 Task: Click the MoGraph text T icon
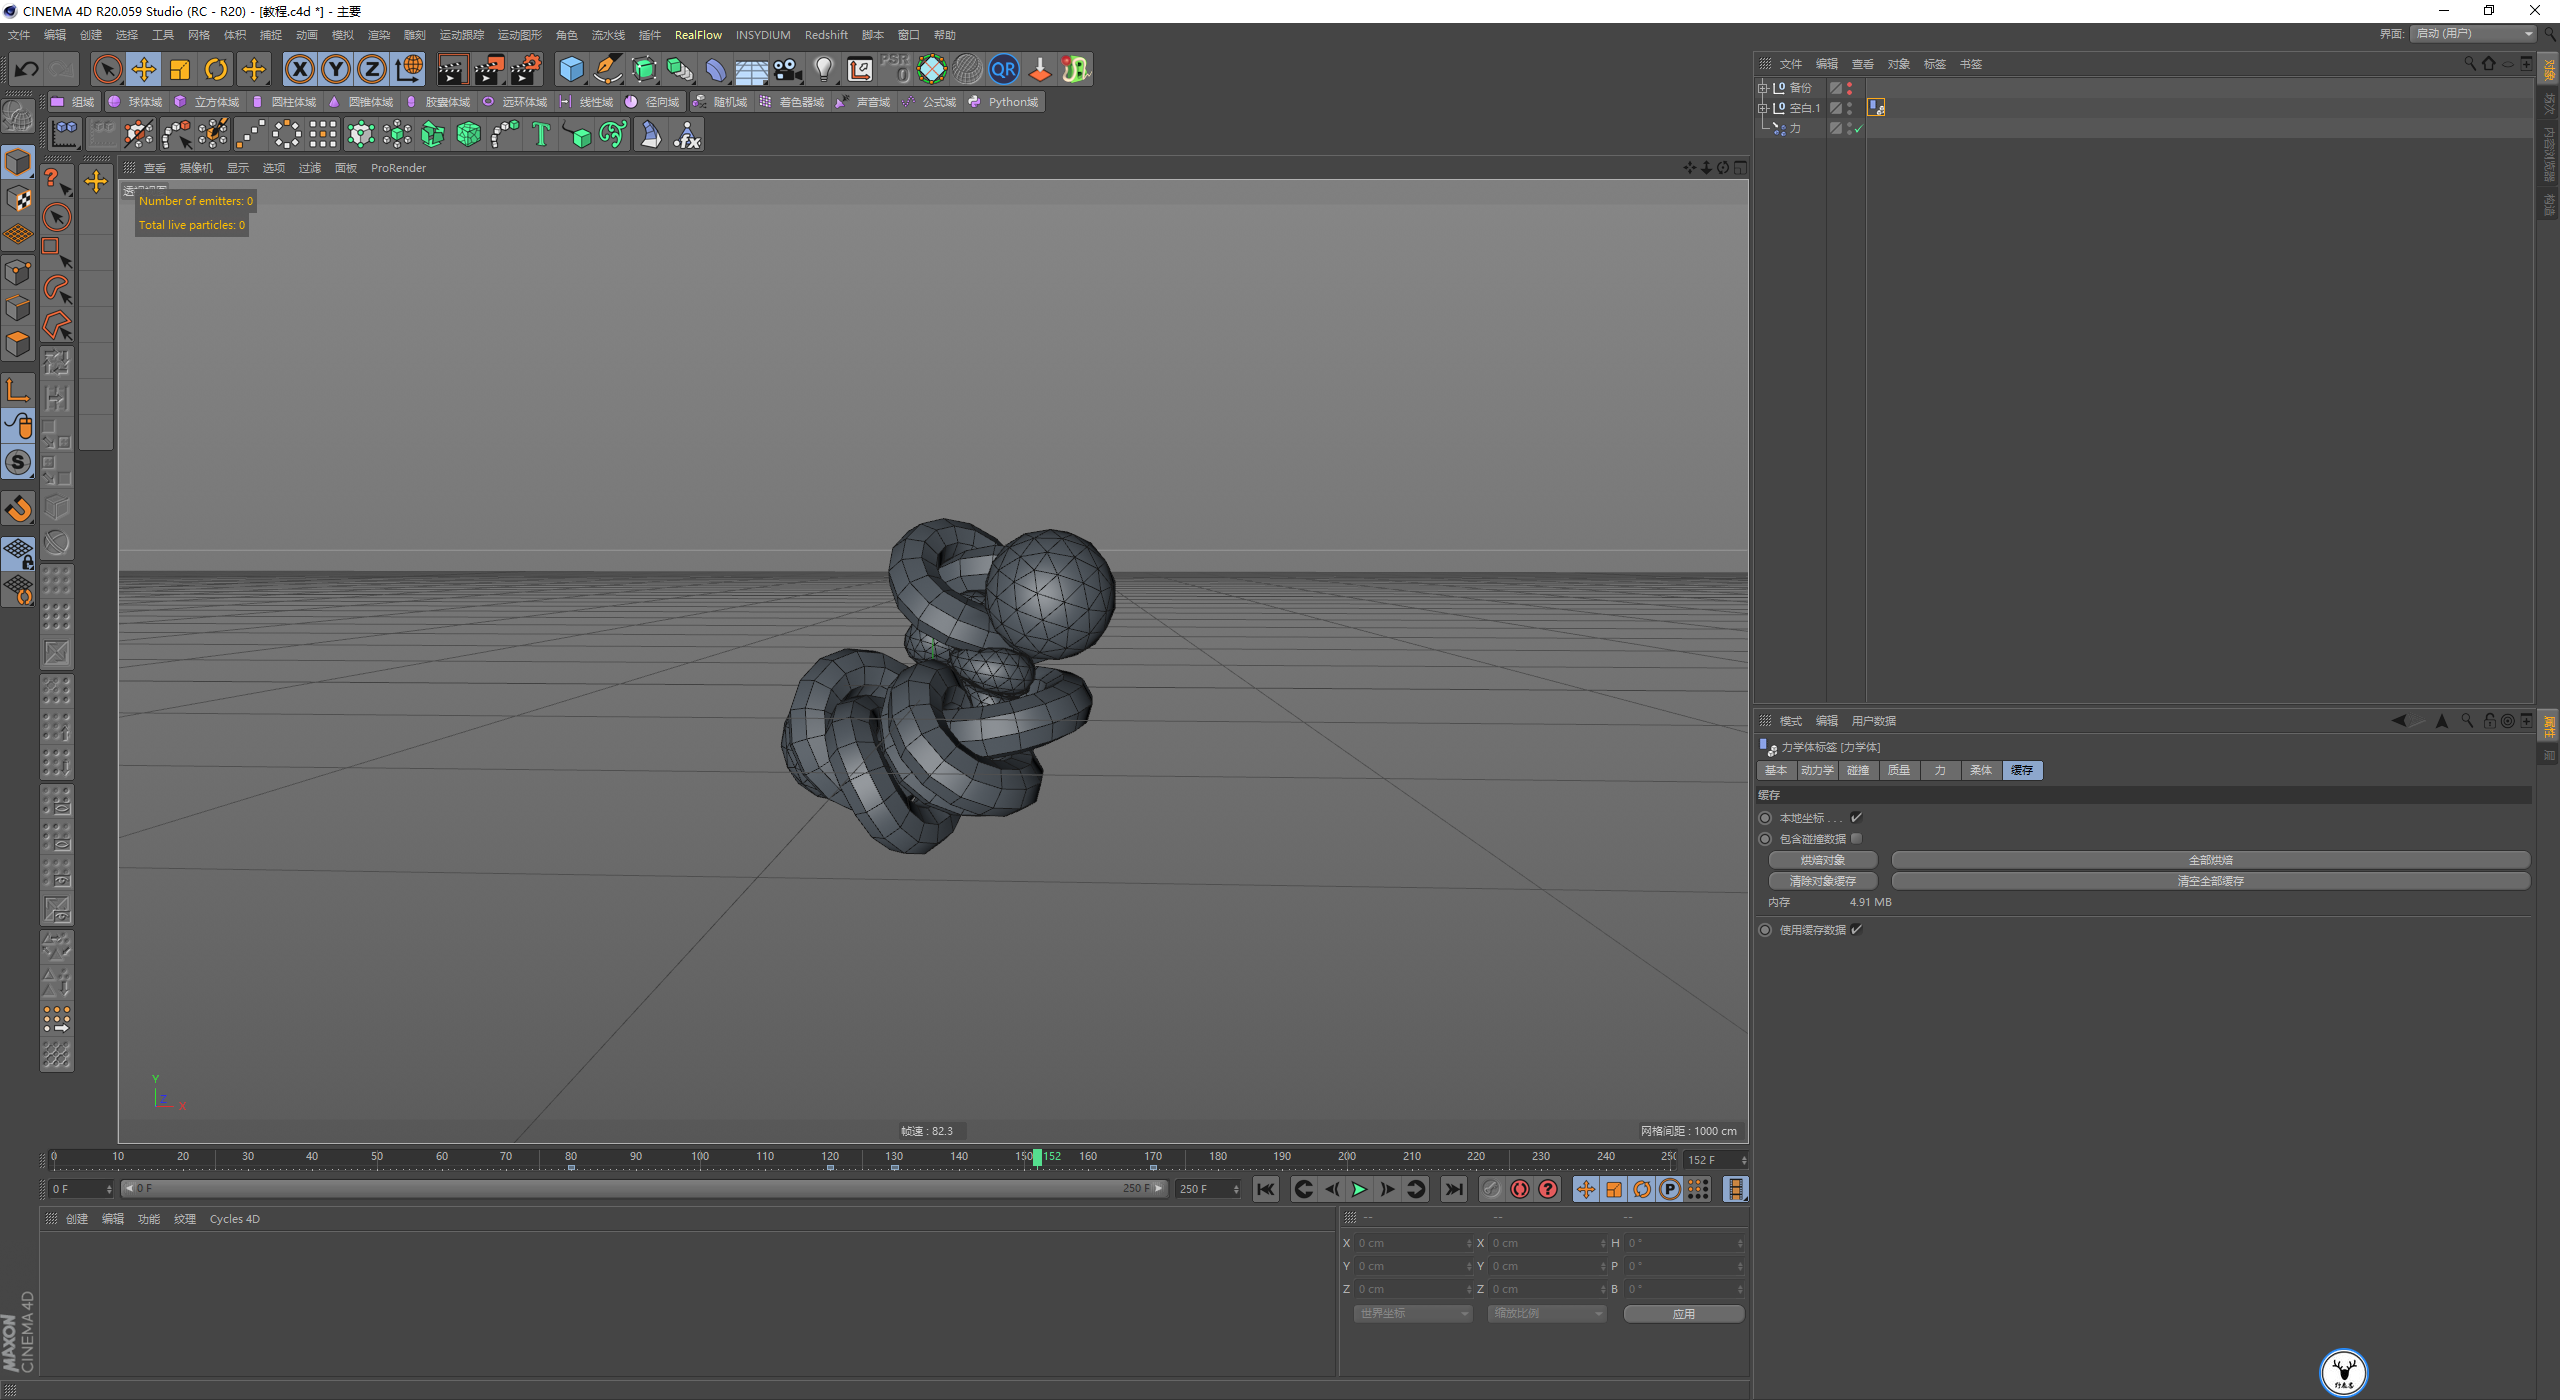click(x=541, y=134)
